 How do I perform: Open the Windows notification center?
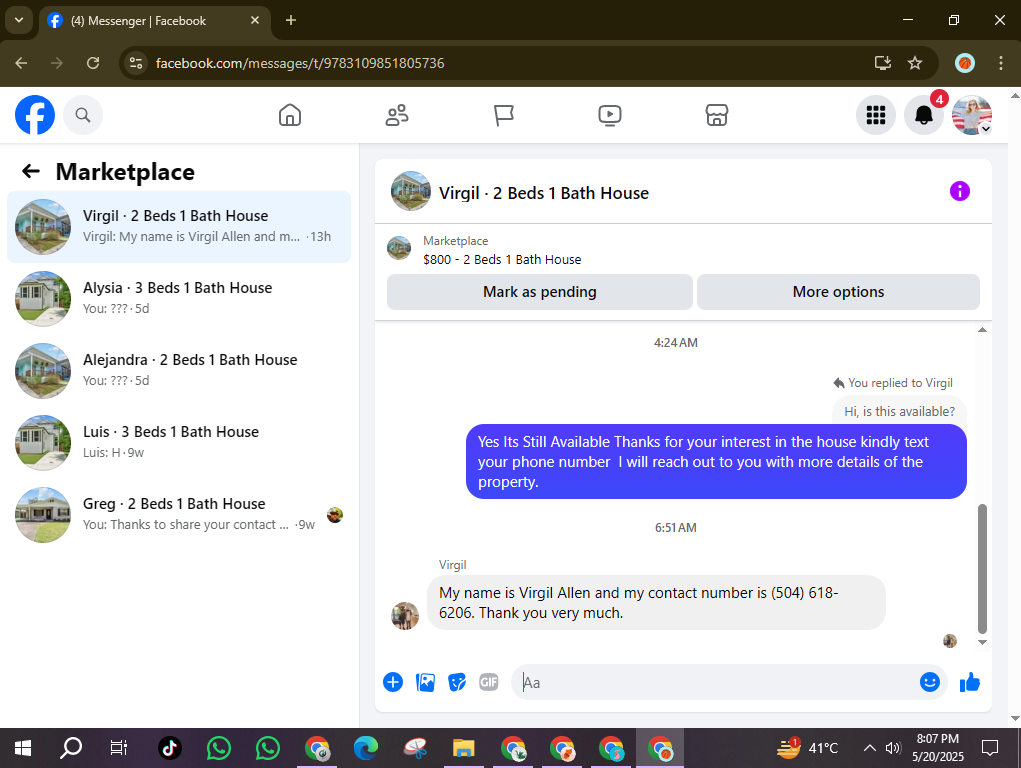[990, 748]
